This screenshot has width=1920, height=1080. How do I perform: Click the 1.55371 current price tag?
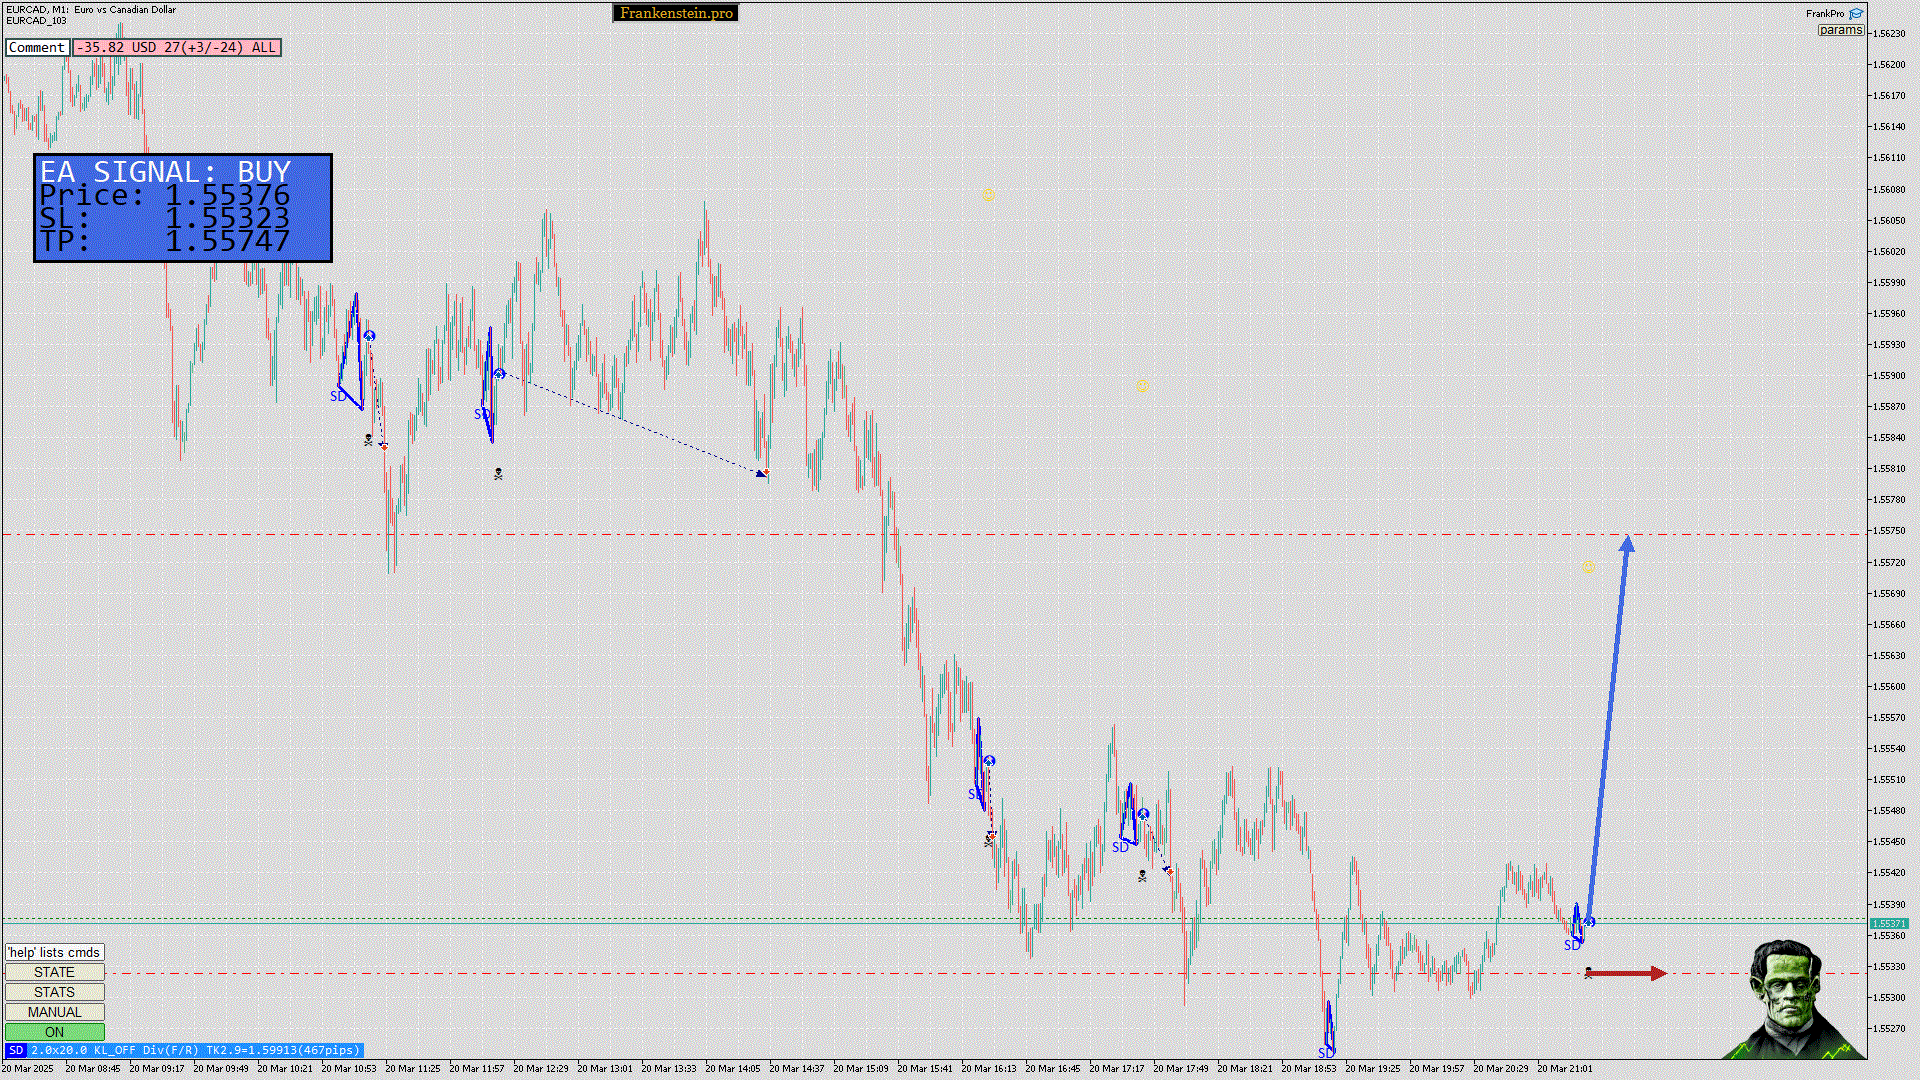point(1888,924)
